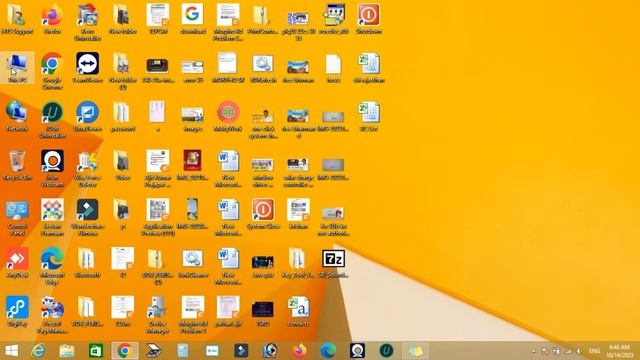Select the UltraViewer desktop shortcut
640x360 pixels.
point(87,116)
